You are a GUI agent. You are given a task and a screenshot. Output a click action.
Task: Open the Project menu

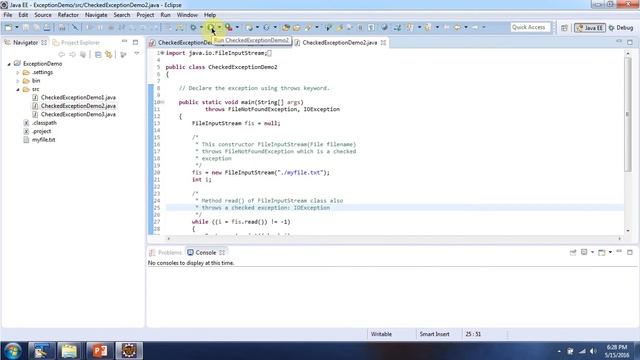[145, 15]
